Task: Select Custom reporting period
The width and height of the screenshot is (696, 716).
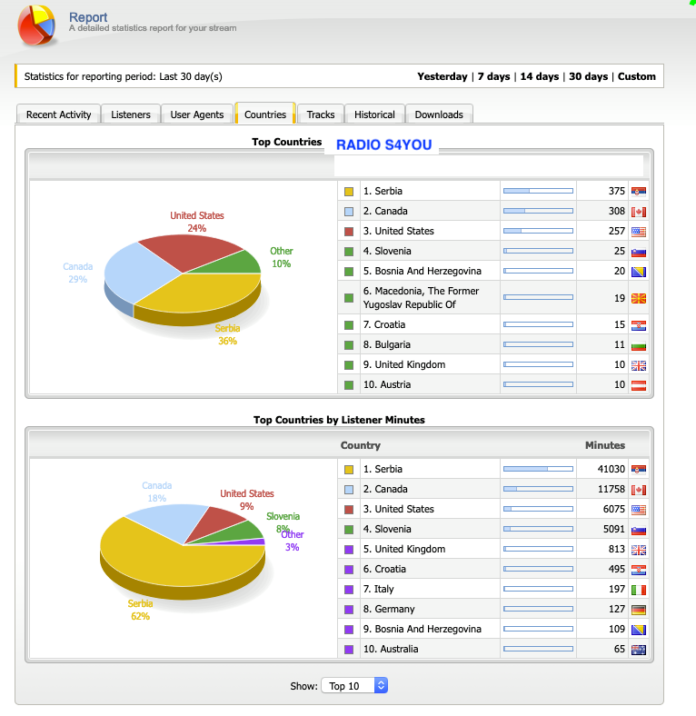Action: [x=637, y=77]
